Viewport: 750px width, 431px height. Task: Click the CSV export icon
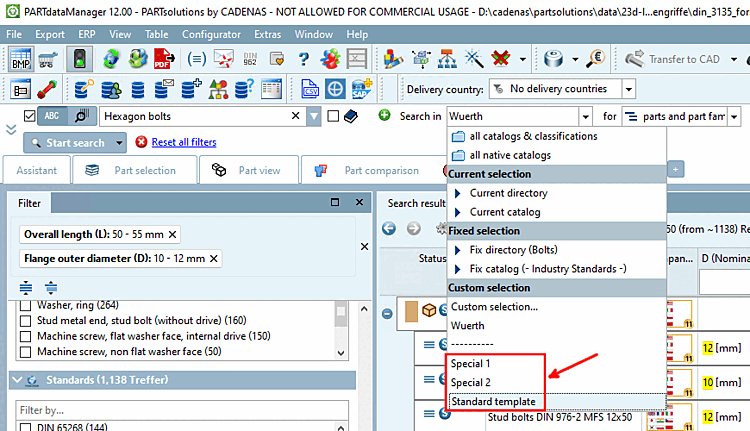click(x=309, y=89)
